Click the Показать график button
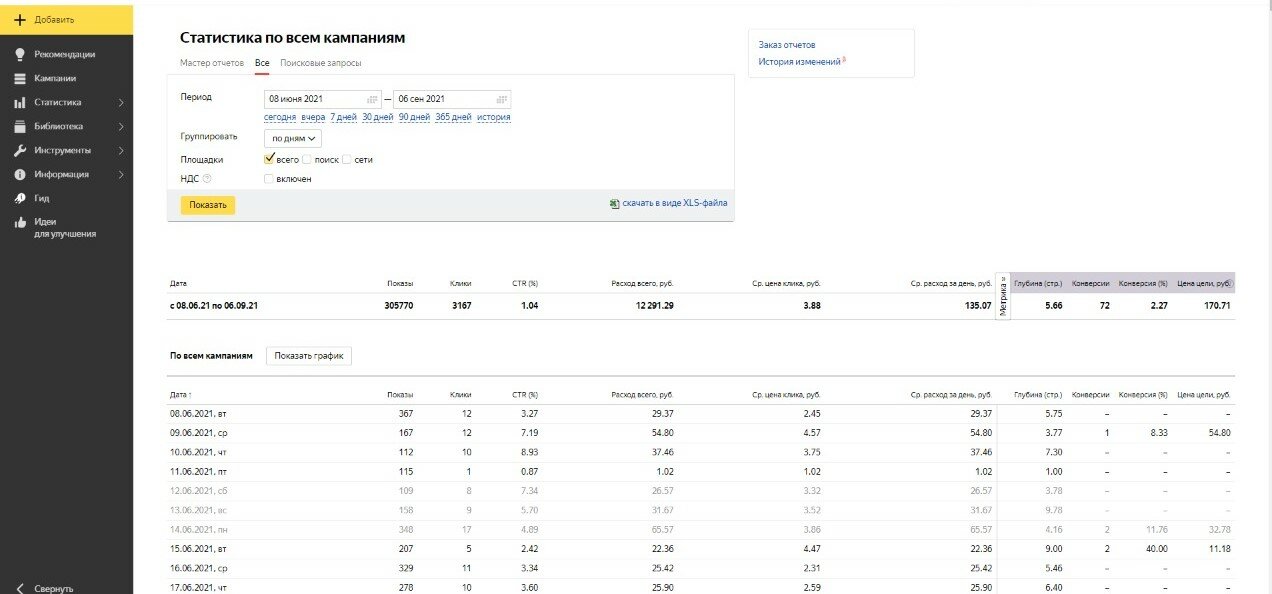This screenshot has width=1272, height=594. click(309, 356)
